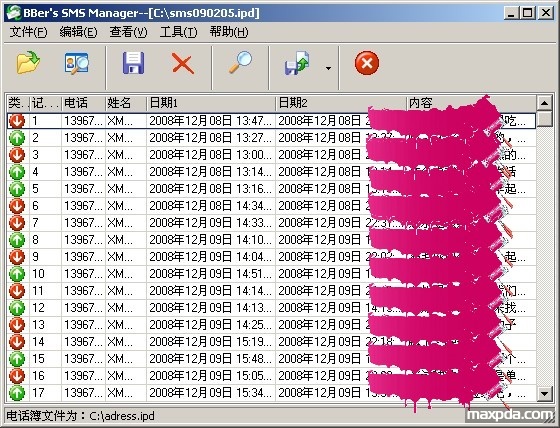Click the phone cell of record 9
560x428 pixels.
click(83, 257)
